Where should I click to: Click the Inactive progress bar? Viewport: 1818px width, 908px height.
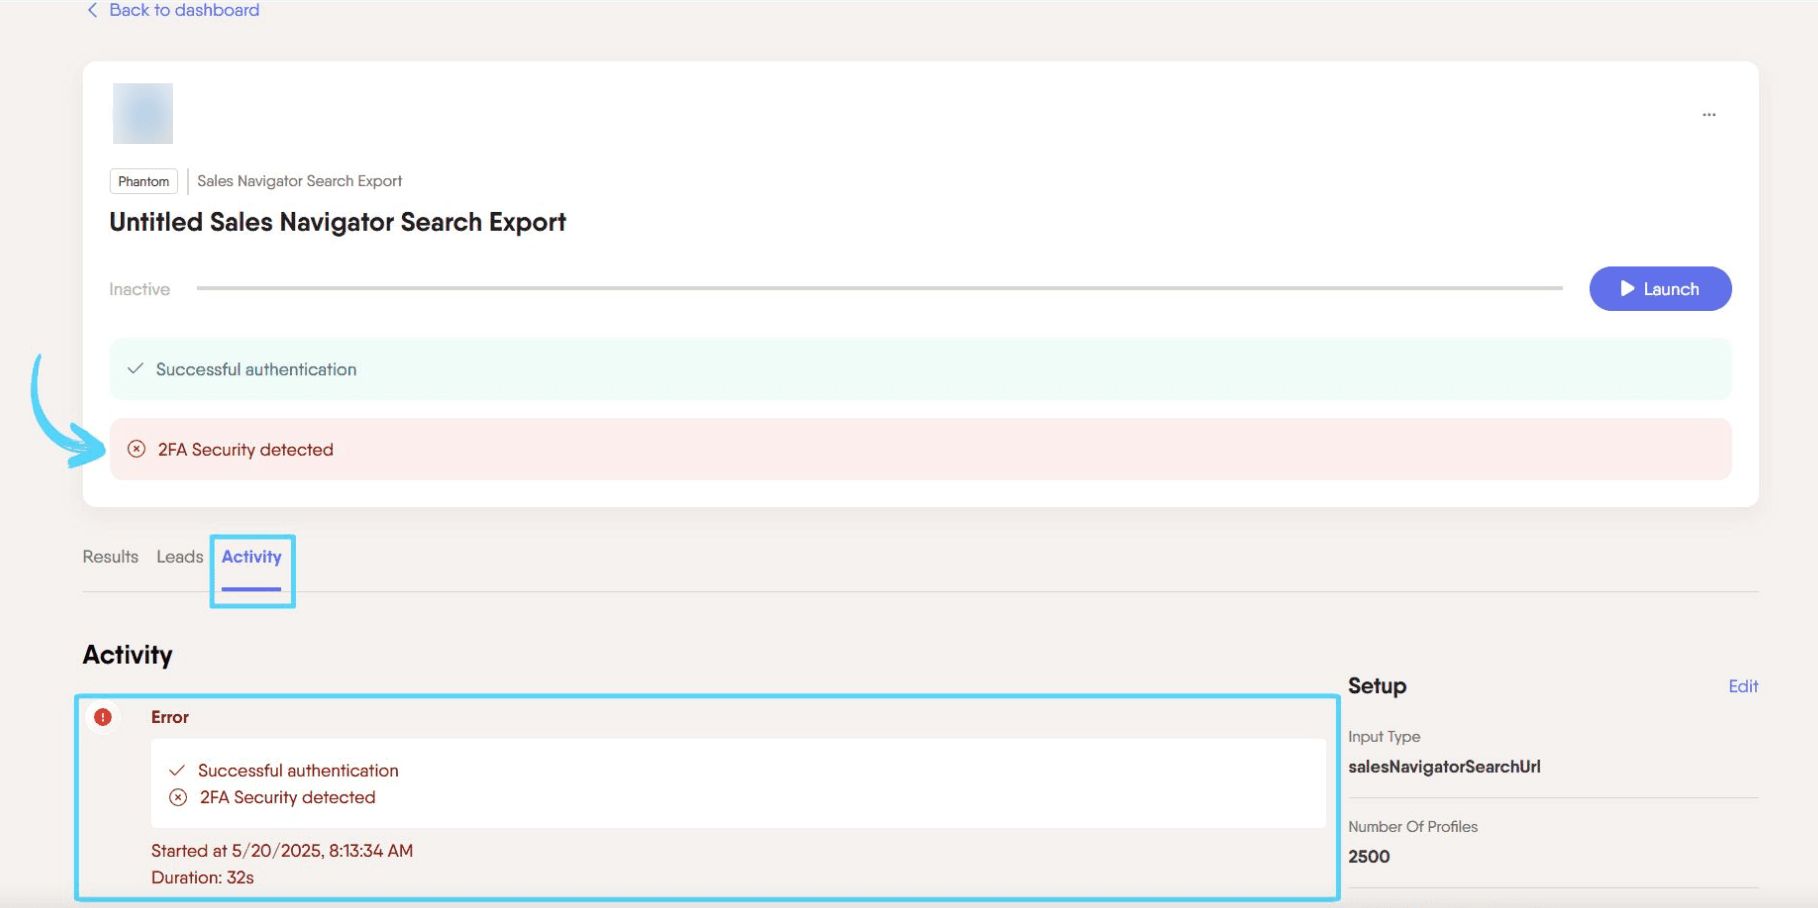(x=879, y=288)
